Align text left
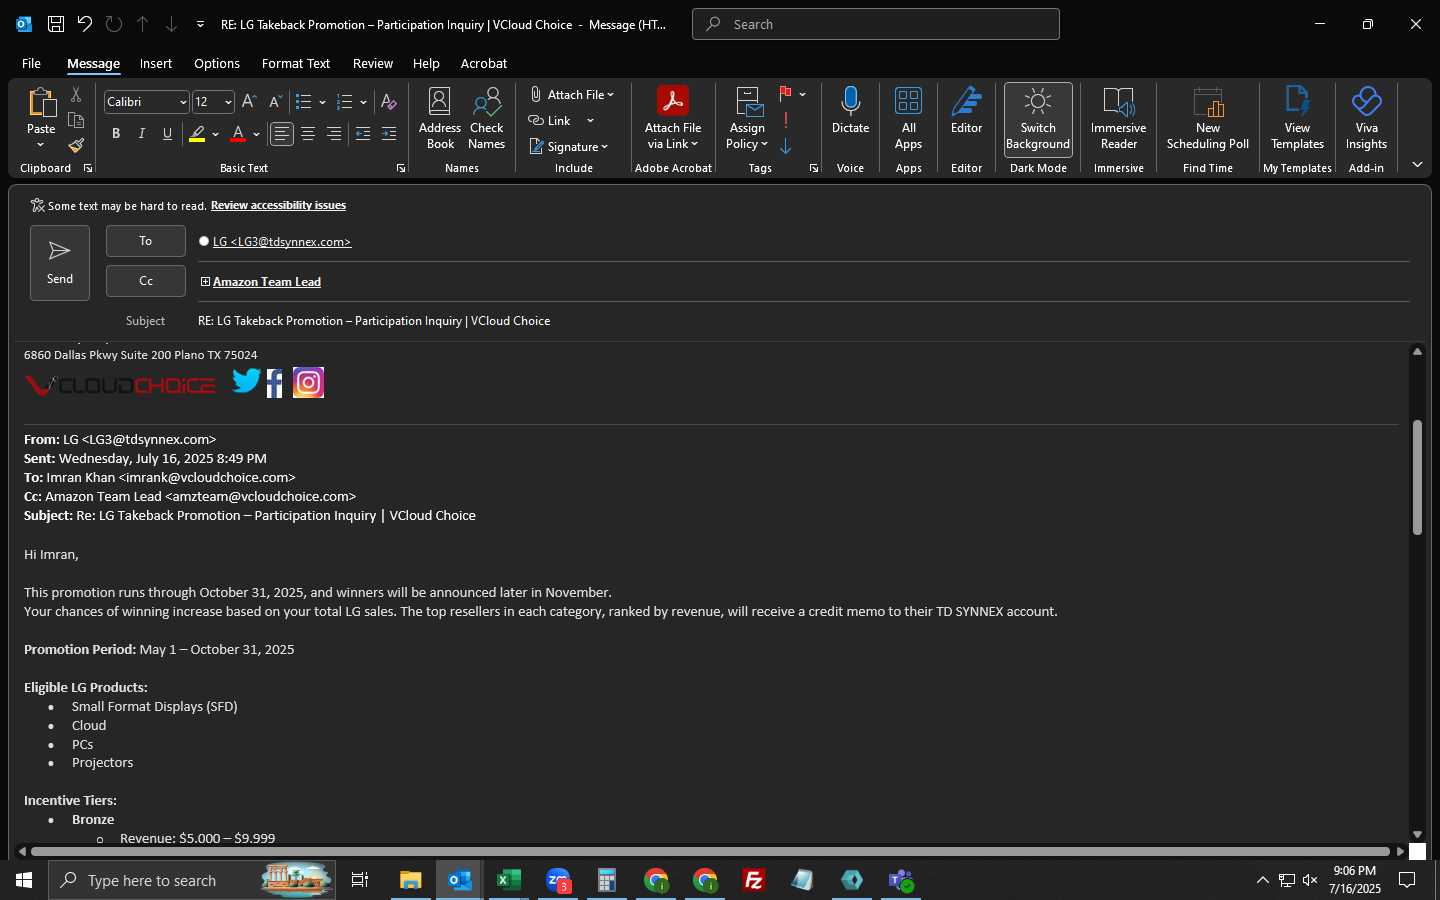The width and height of the screenshot is (1440, 900). (282, 134)
